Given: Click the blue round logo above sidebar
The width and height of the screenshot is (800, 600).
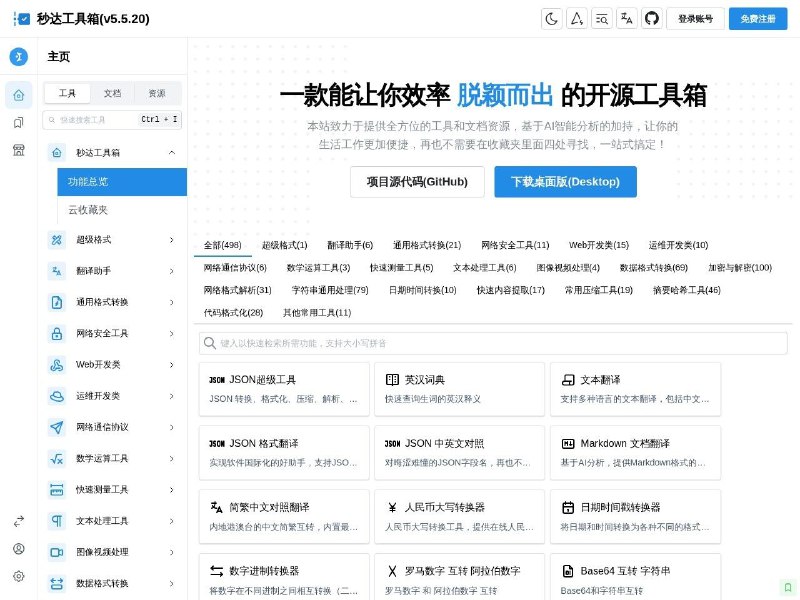Looking at the screenshot, I should [x=19, y=57].
